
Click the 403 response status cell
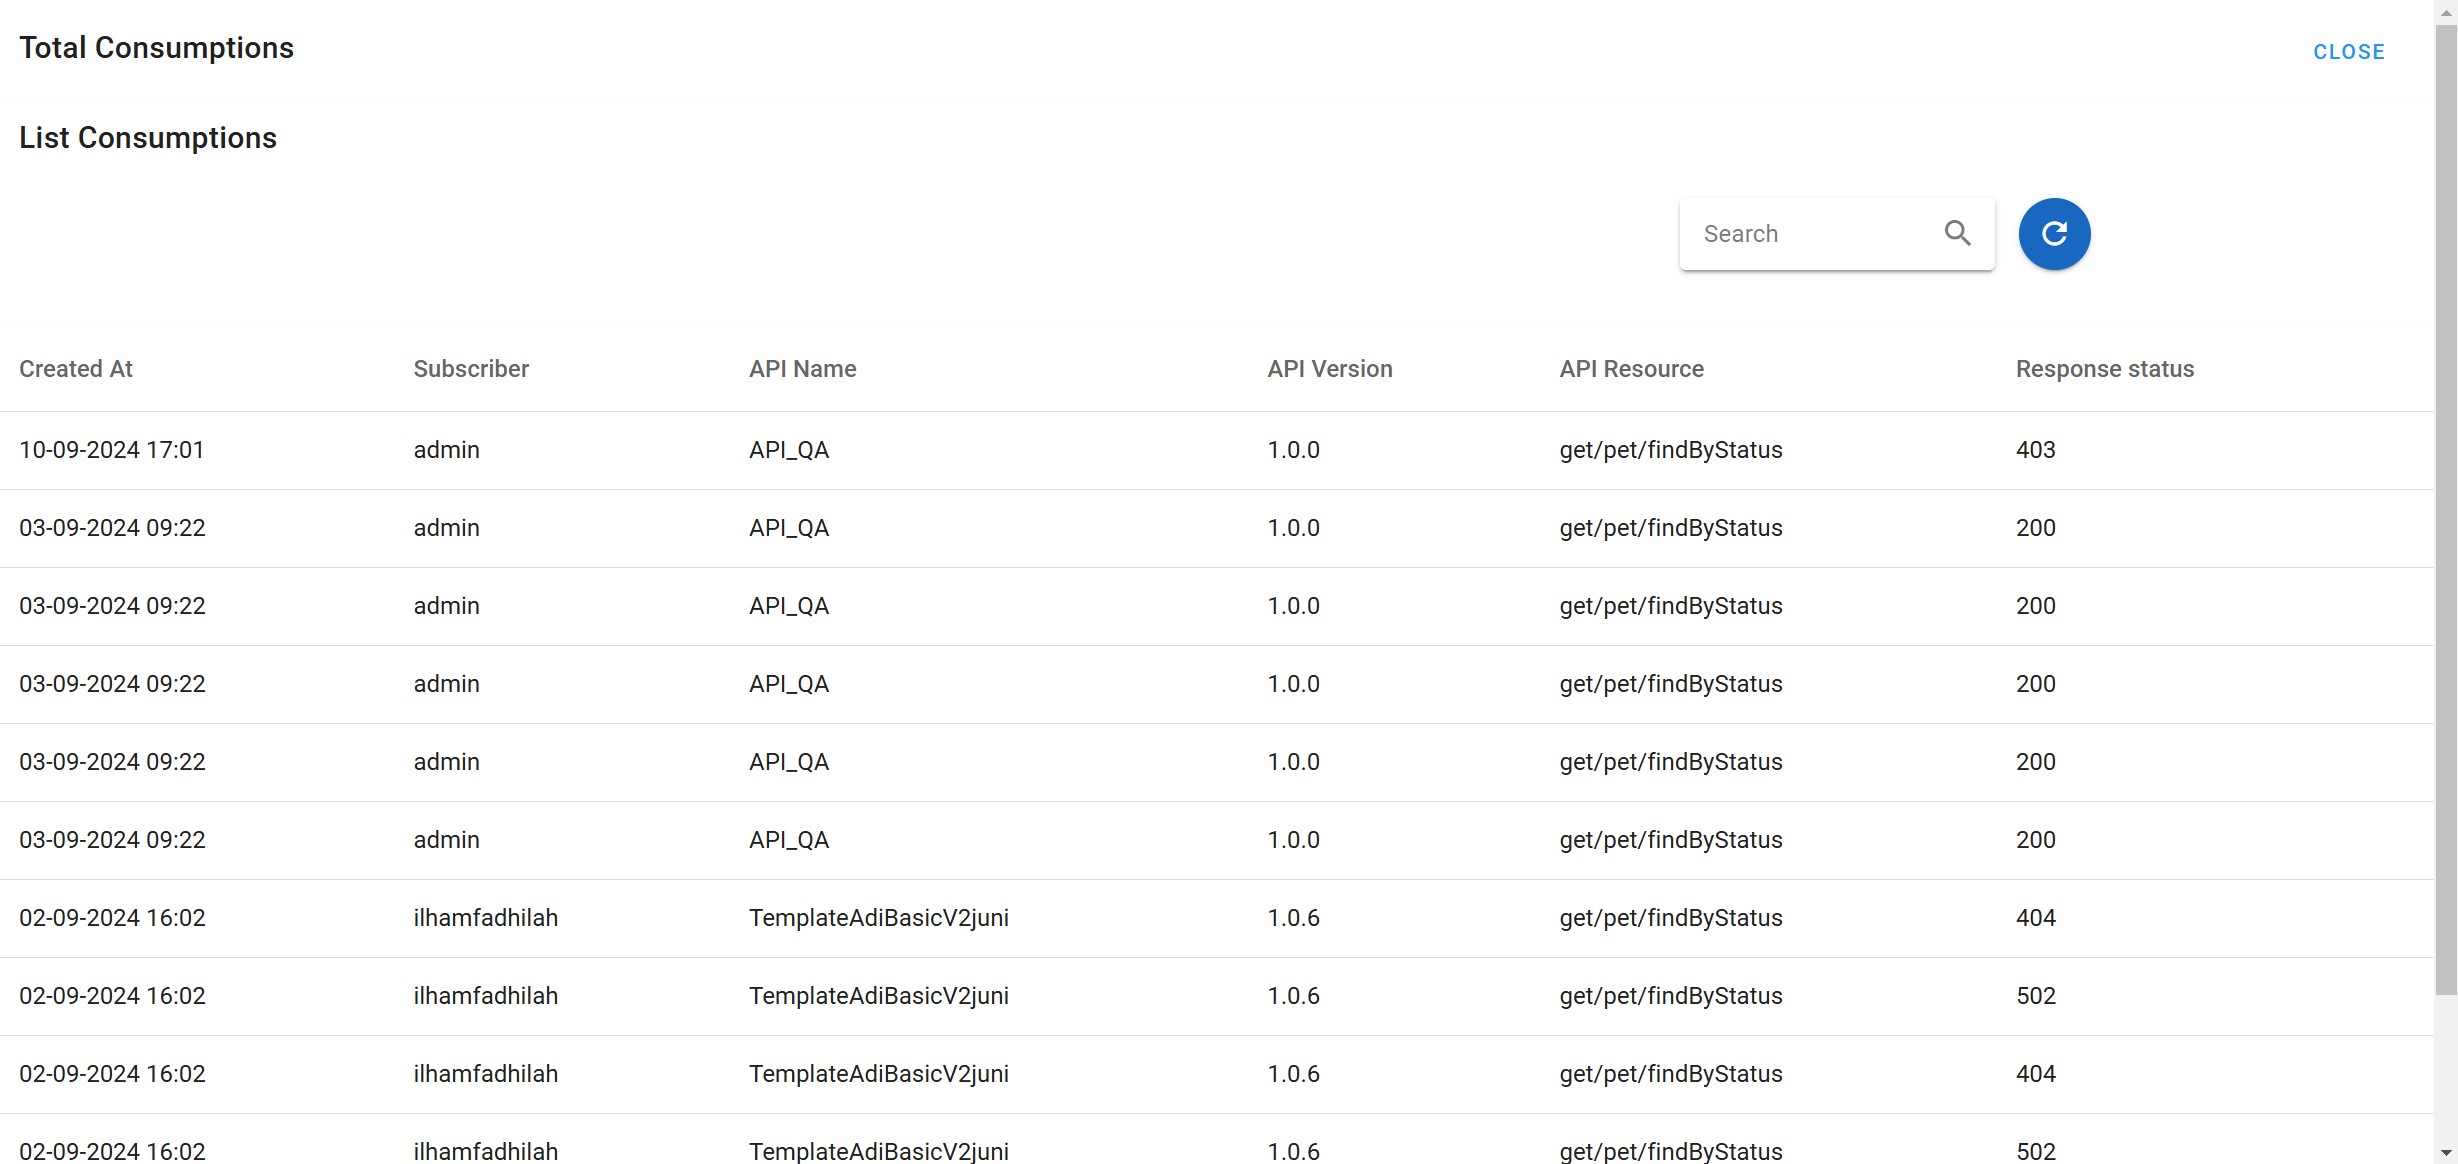coord(2035,450)
